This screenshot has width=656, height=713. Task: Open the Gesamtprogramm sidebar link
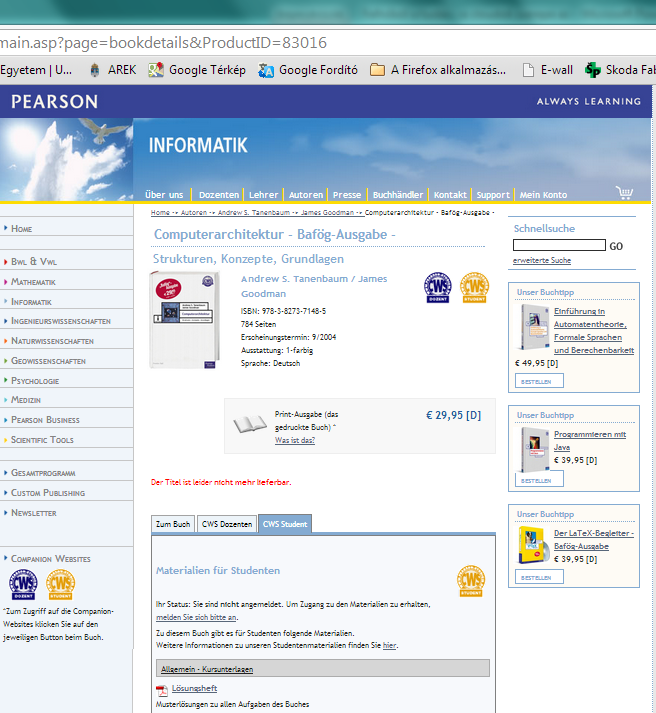[x=43, y=473]
